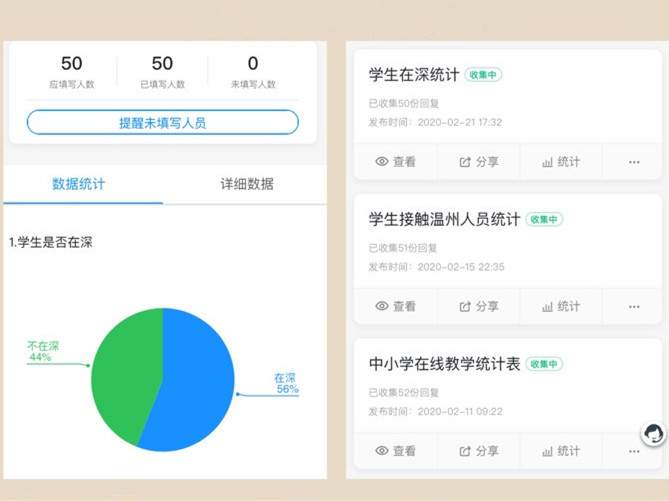Open more options for 学生在深统计 card
This screenshot has width=669, height=501.
(633, 162)
